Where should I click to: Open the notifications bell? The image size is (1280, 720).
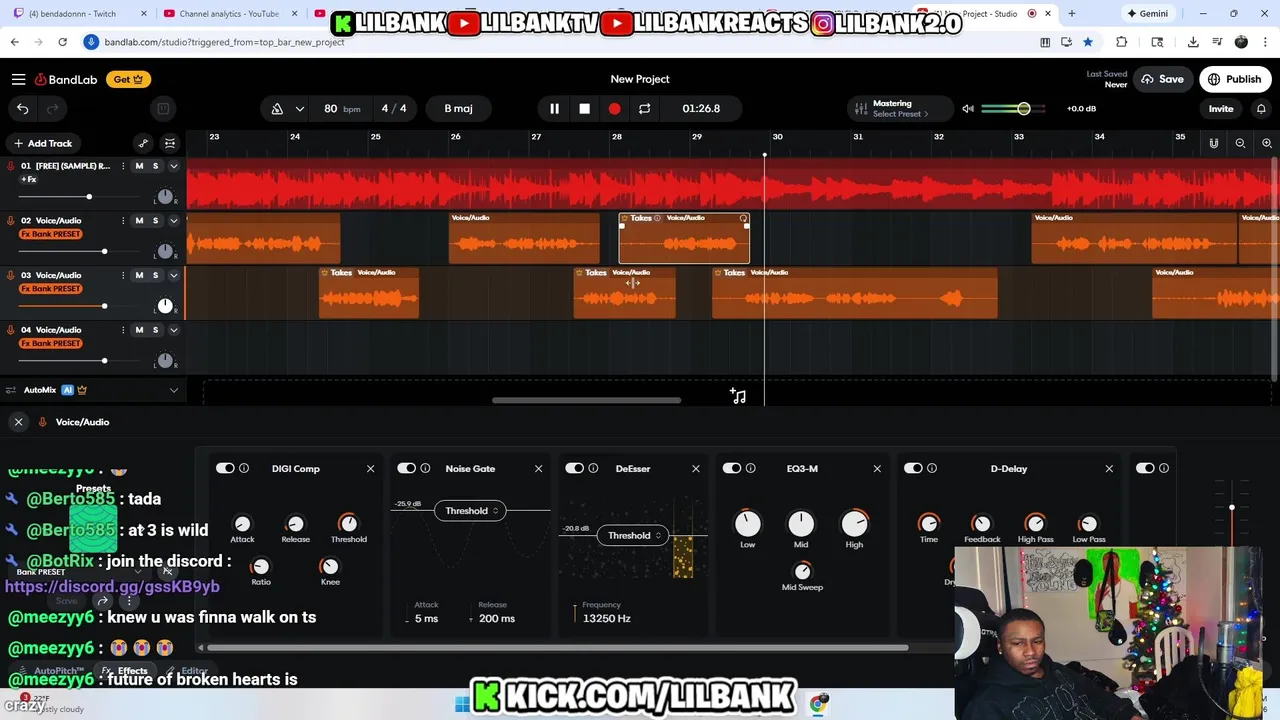[x=1261, y=108]
